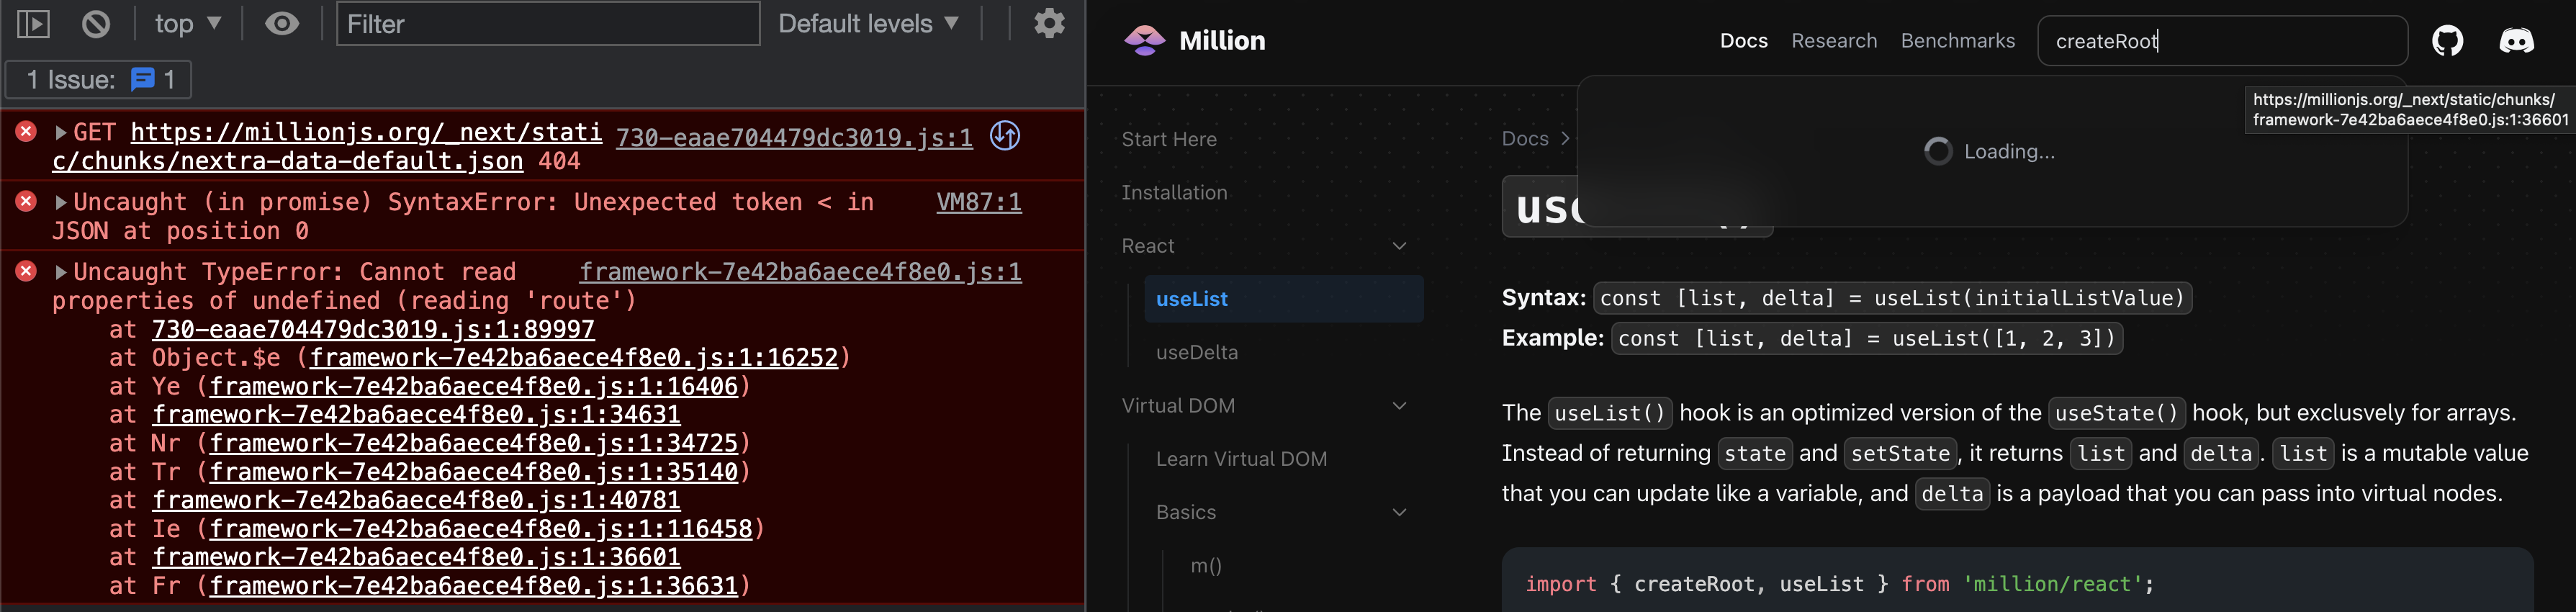Open Fr stack frame link 1:36631
This screenshot has height=612, width=2576.
[x=473, y=586]
